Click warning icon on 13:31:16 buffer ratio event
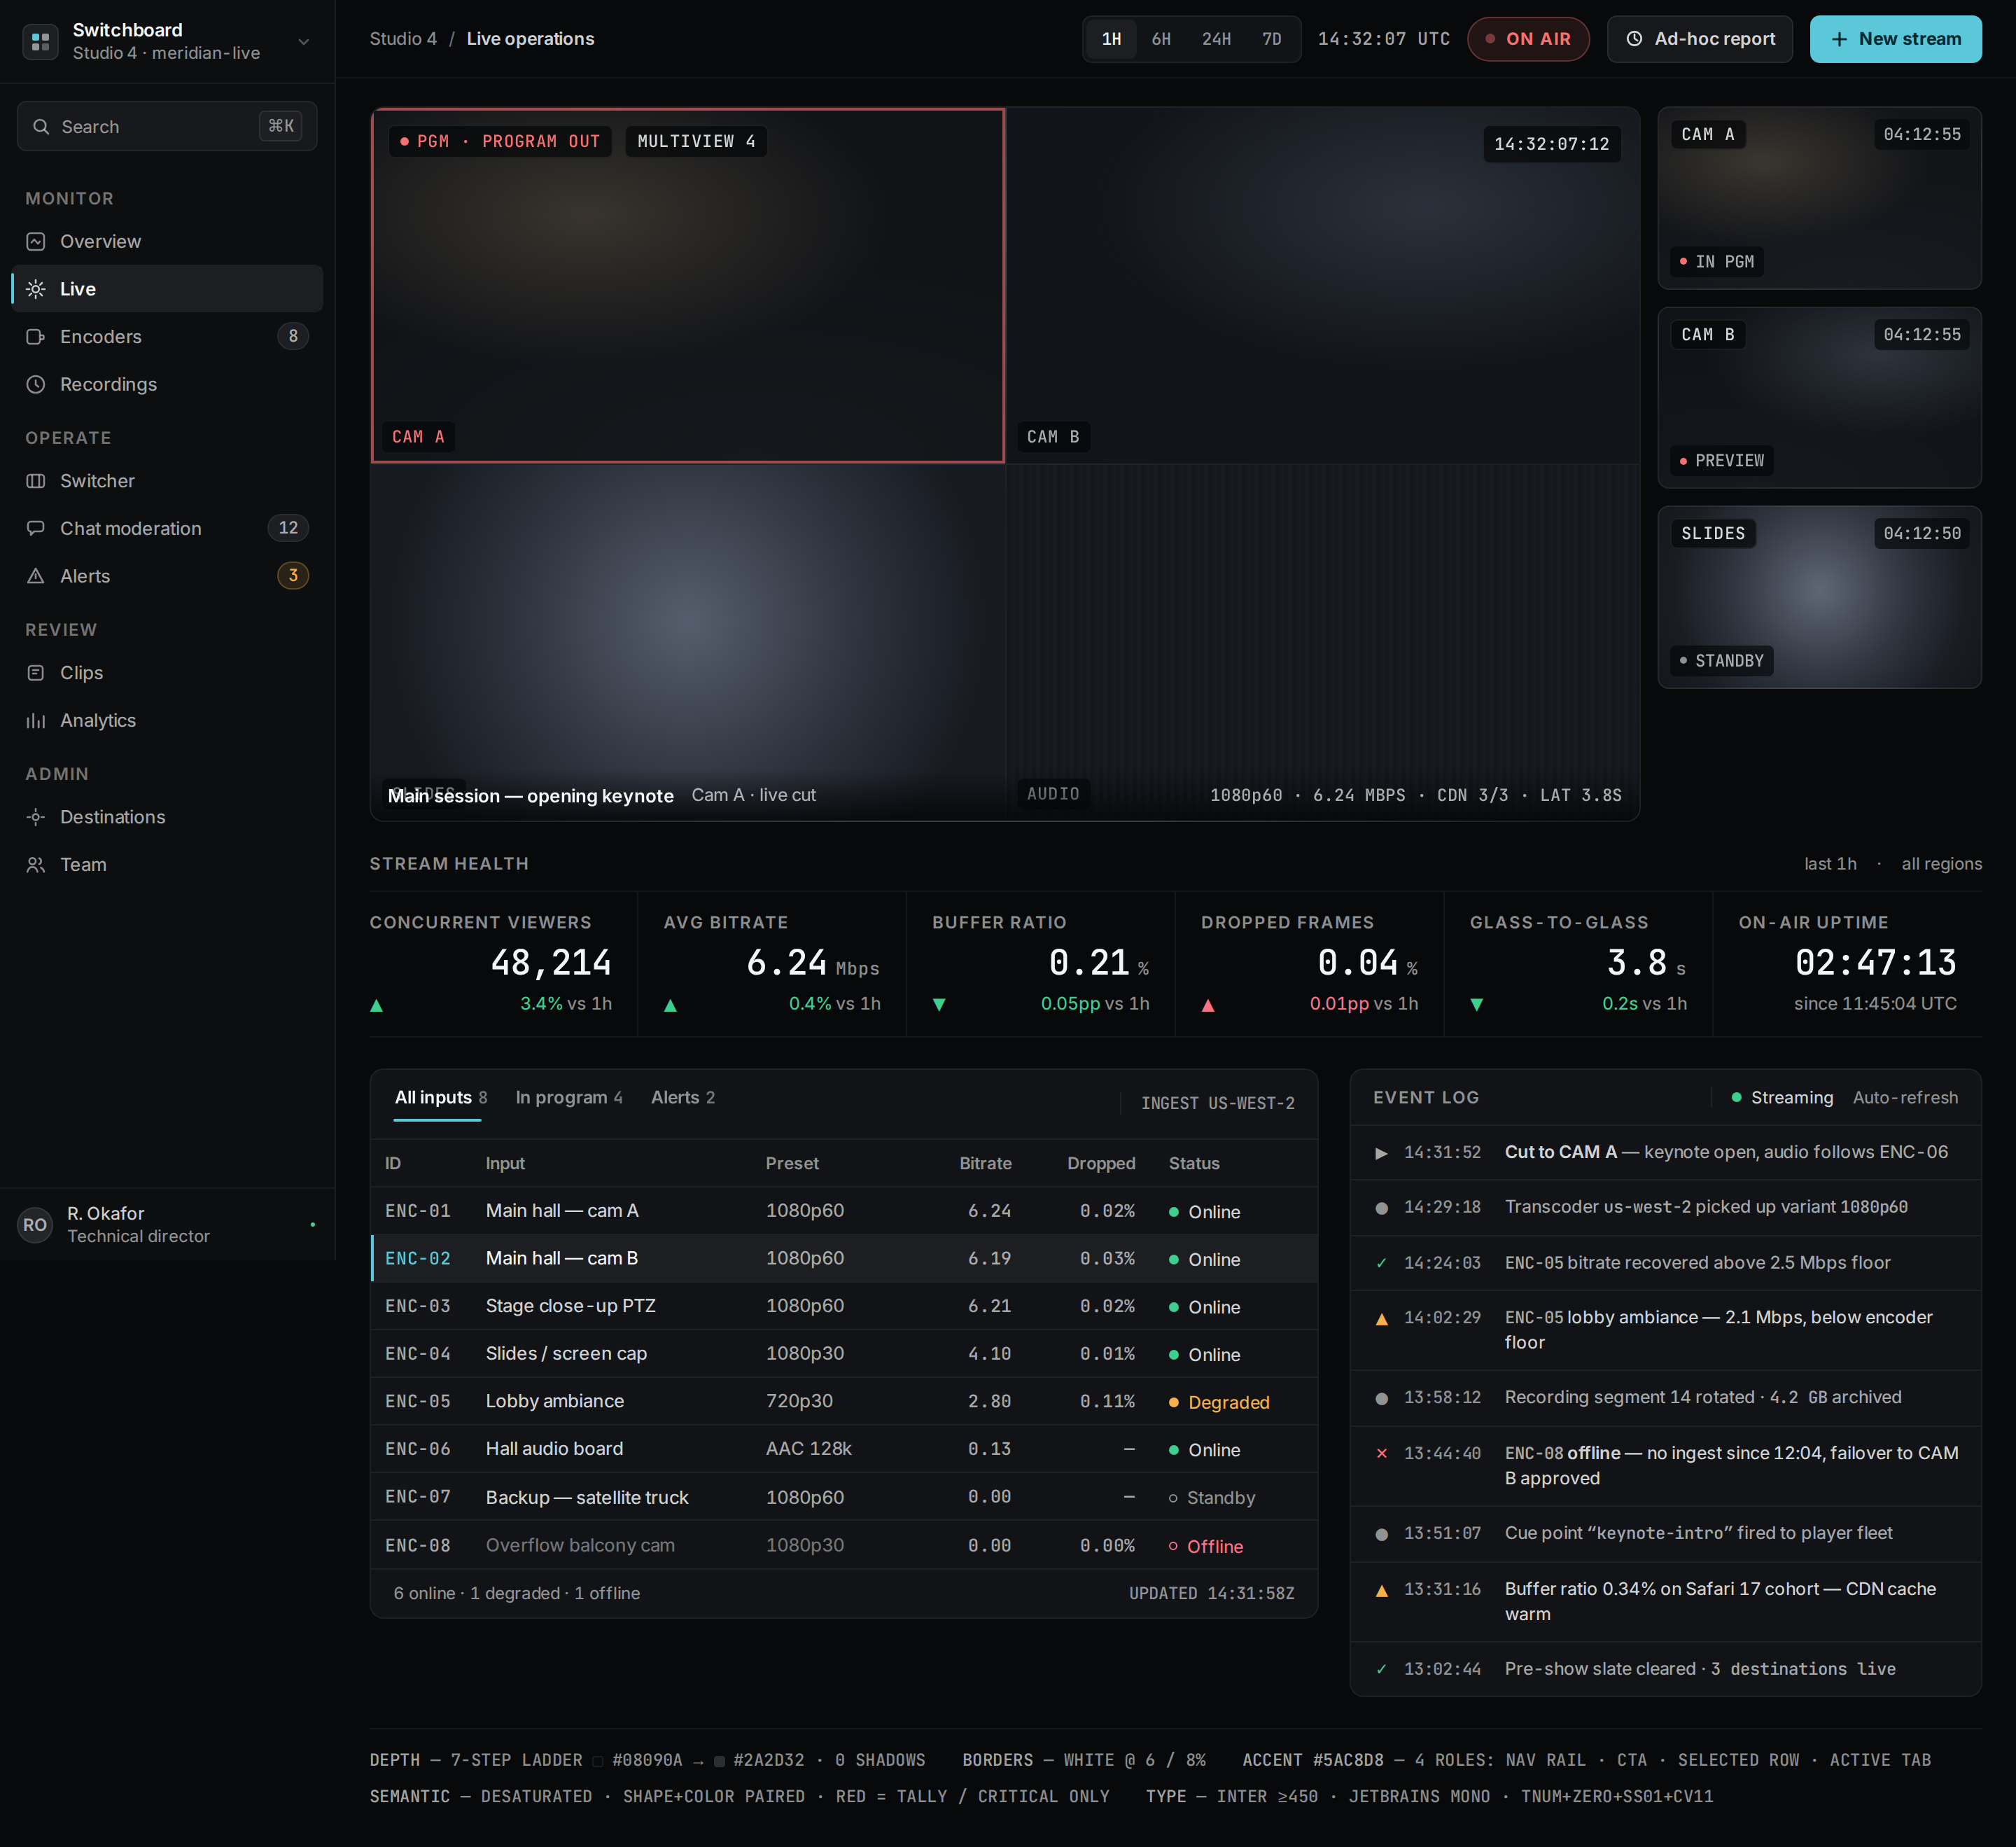Screen dimensions: 2016x1847 [x=1381, y=1590]
